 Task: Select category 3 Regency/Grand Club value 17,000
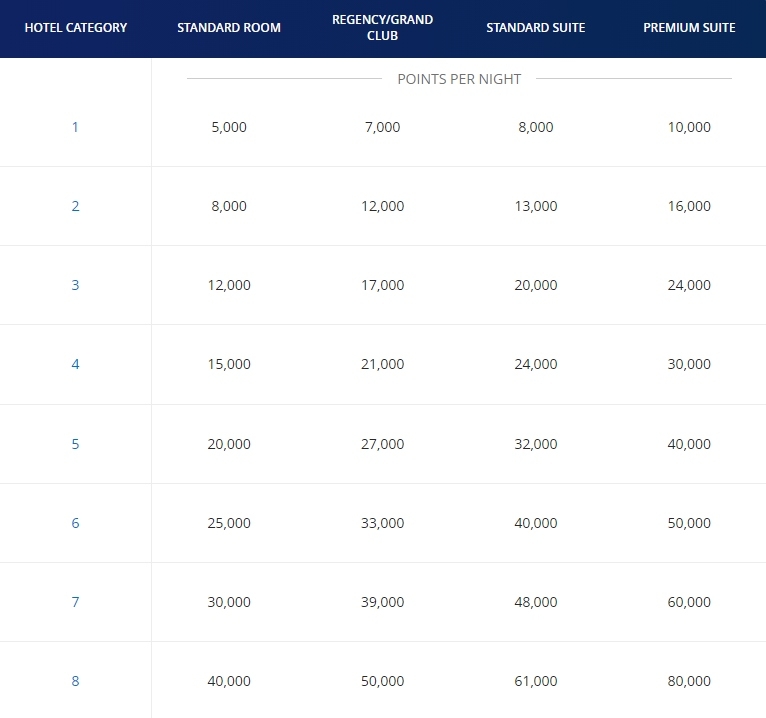[x=383, y=285]
